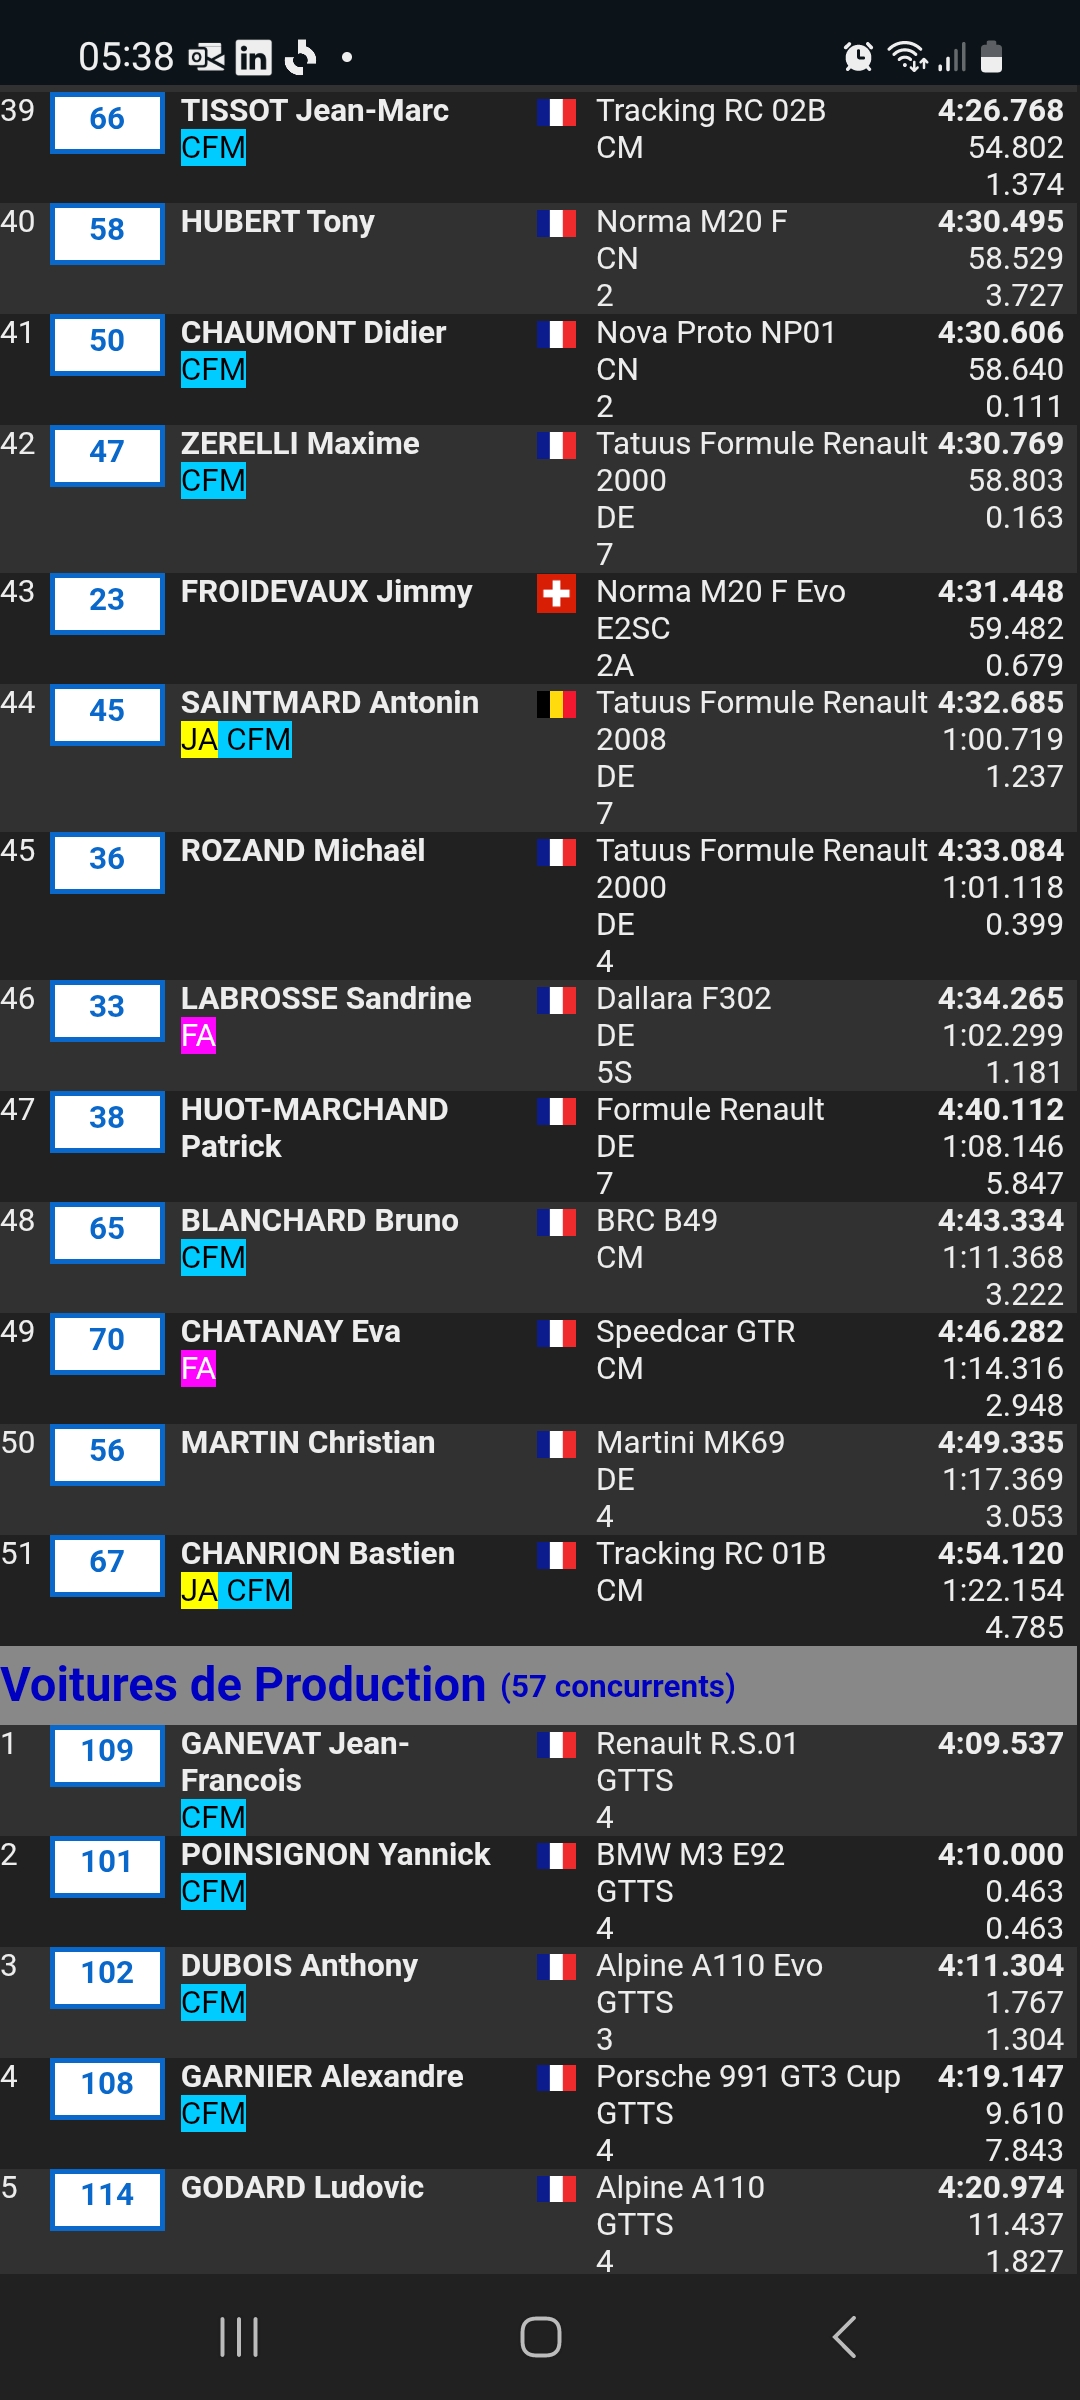Tap the Android home button
The image size is (1080, 2400).
pos(540,2337)
